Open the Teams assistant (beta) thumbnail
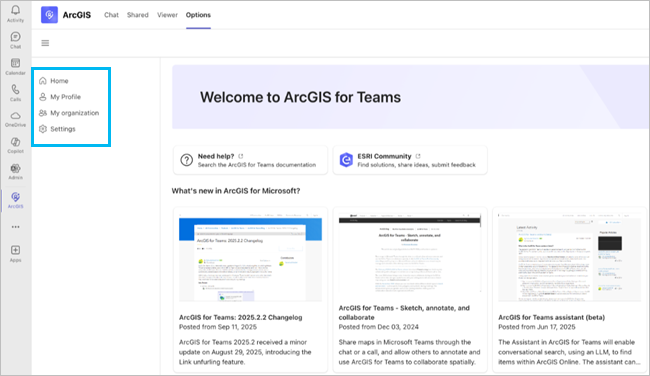The image size is (650, 376). pos(570,257)
